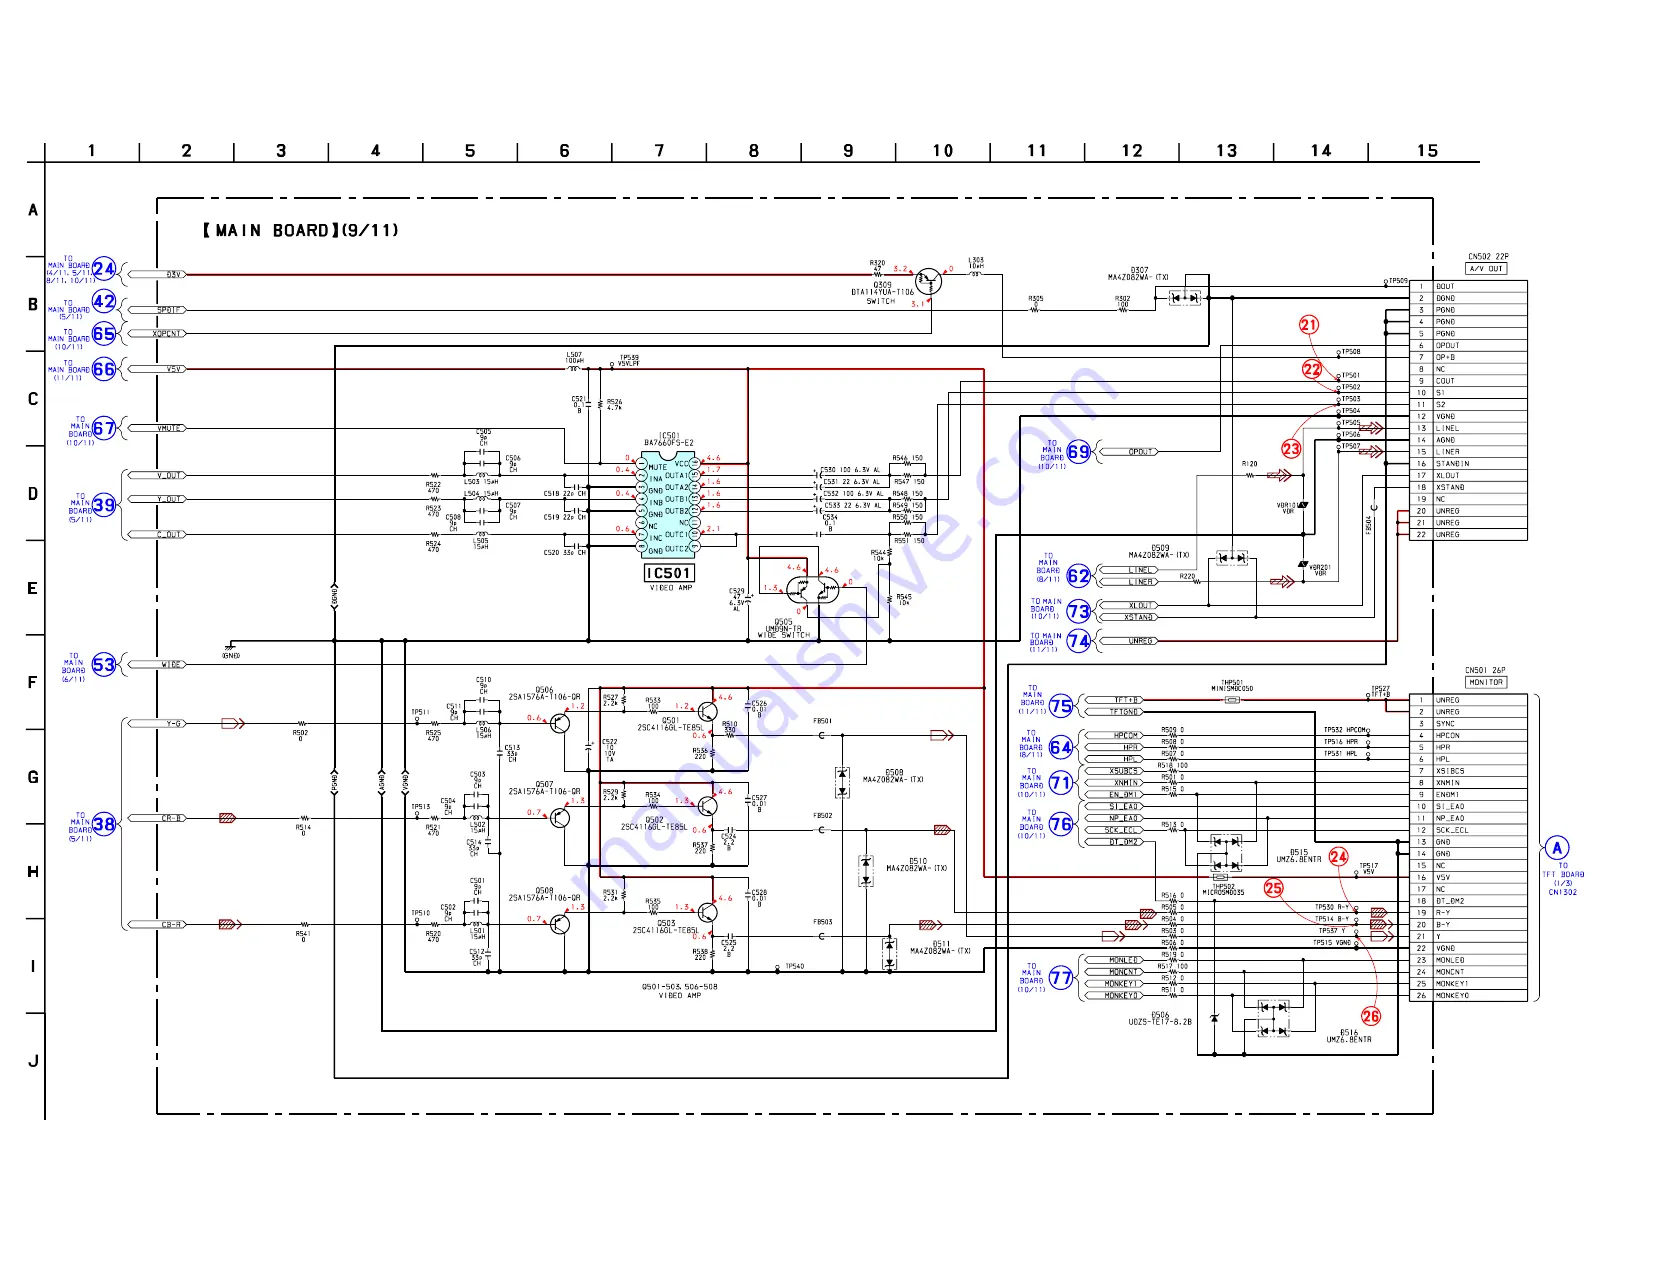Select column 7 in the top grid ruler
Screen dimensions: 1679x1262
point(659,150)
